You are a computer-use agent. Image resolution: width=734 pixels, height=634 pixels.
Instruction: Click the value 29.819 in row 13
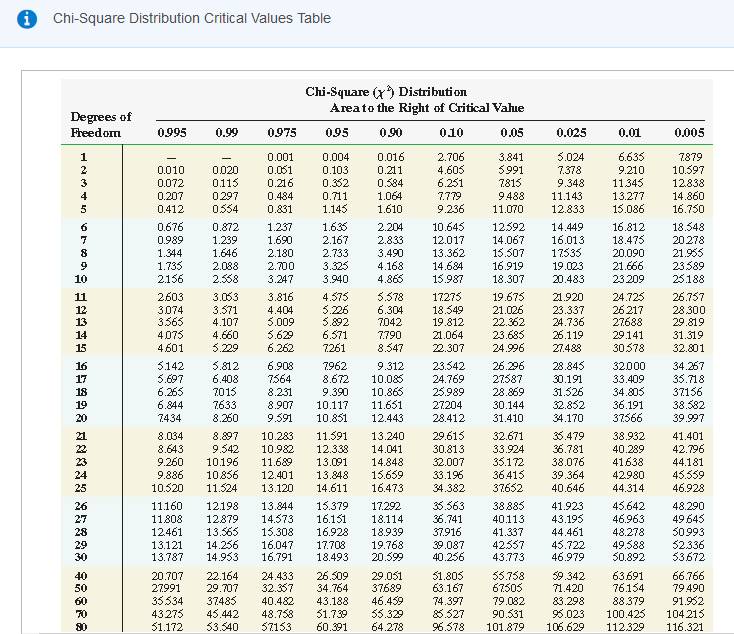[688, 322]
